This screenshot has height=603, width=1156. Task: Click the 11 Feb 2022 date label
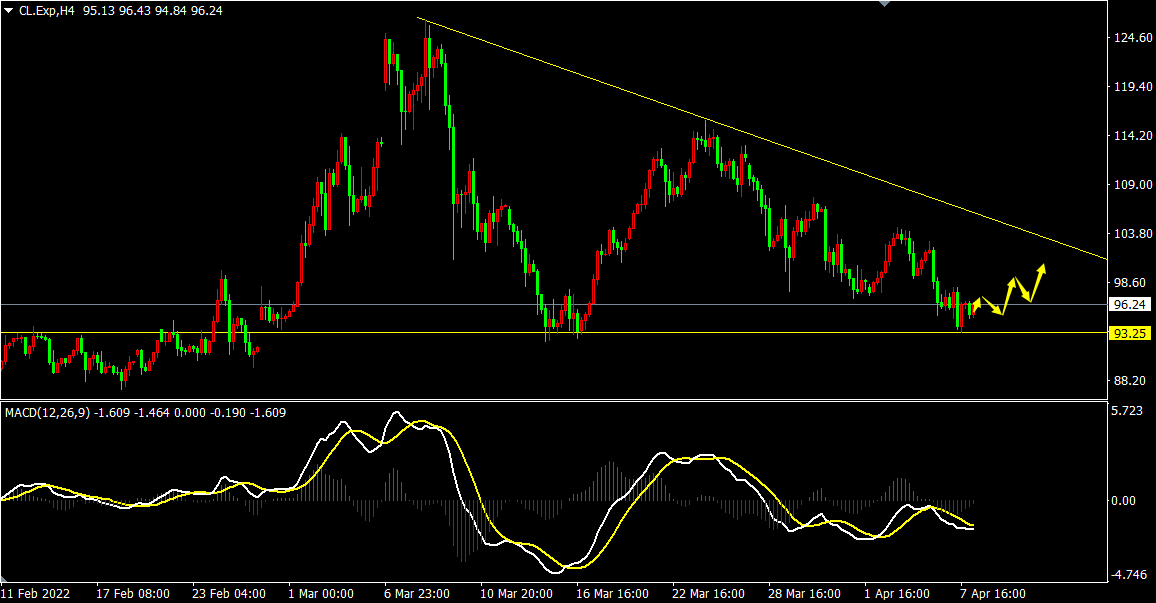point(35,593)
